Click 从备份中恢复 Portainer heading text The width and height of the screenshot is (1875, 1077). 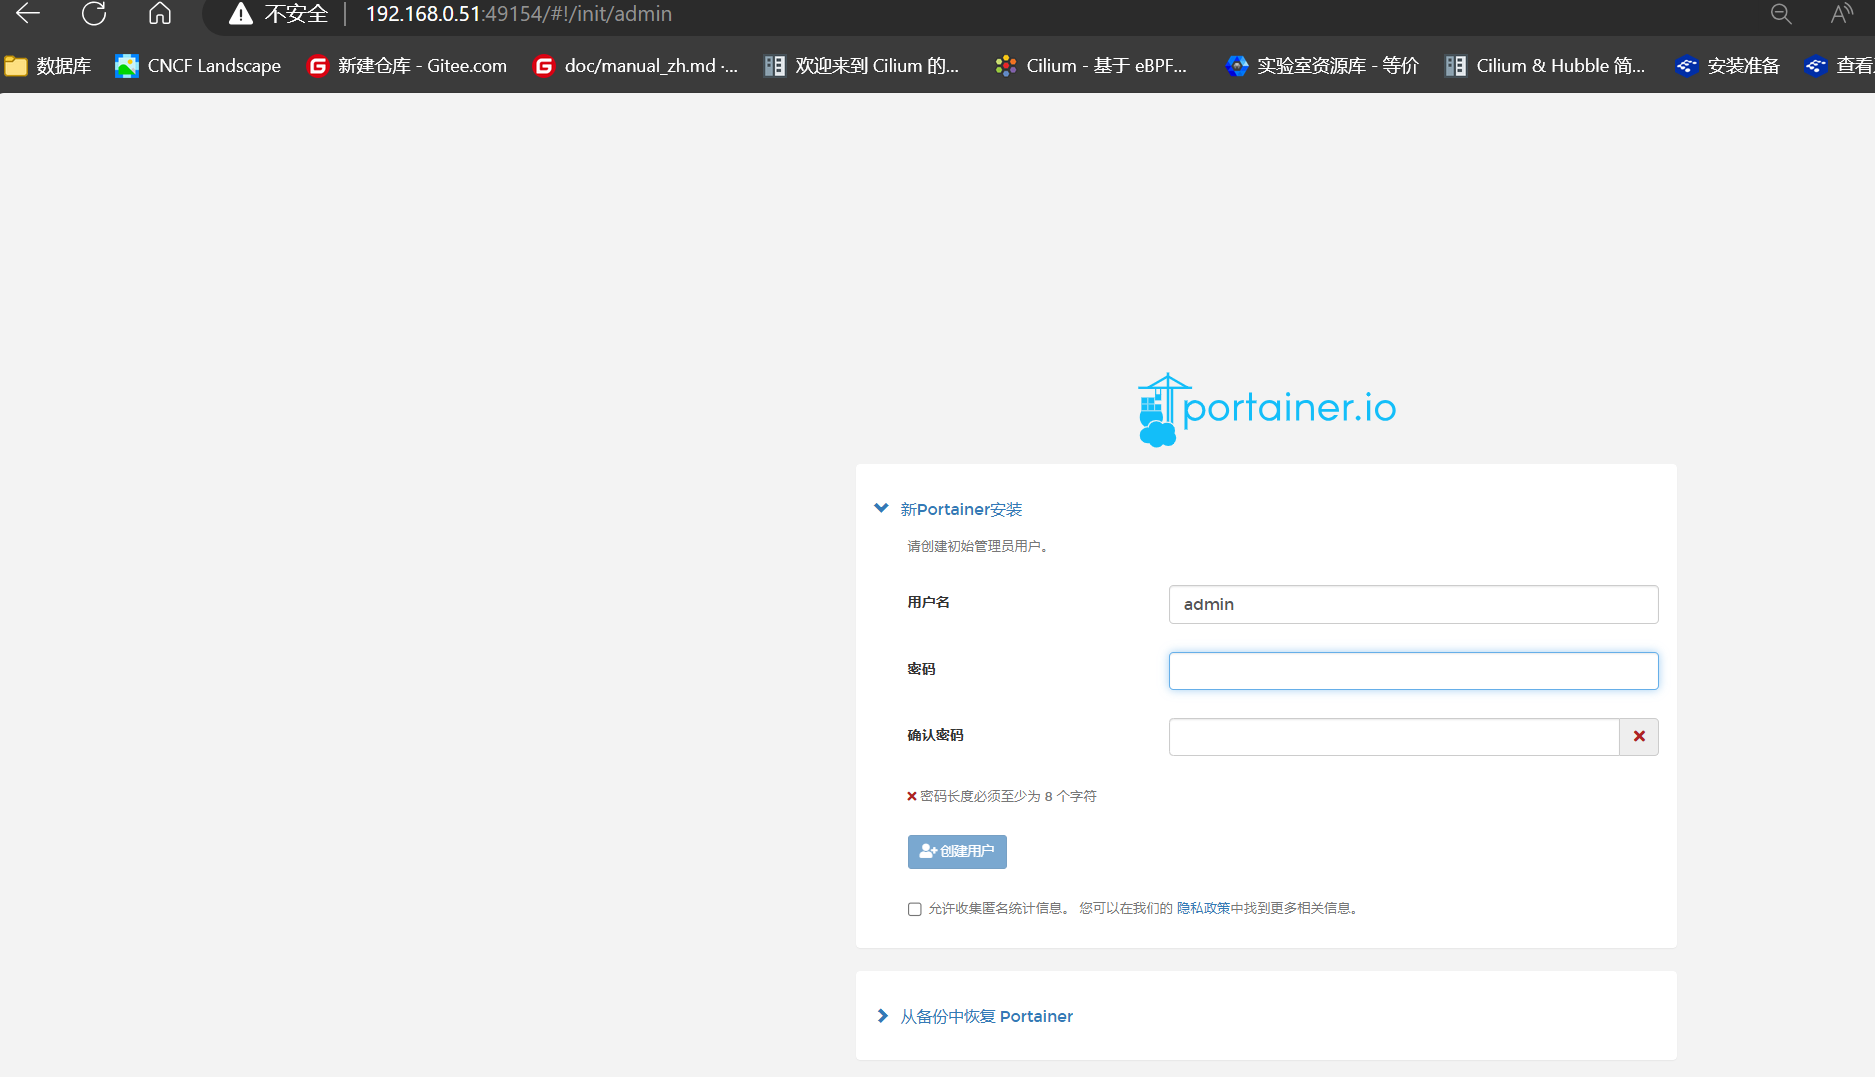986,1017
